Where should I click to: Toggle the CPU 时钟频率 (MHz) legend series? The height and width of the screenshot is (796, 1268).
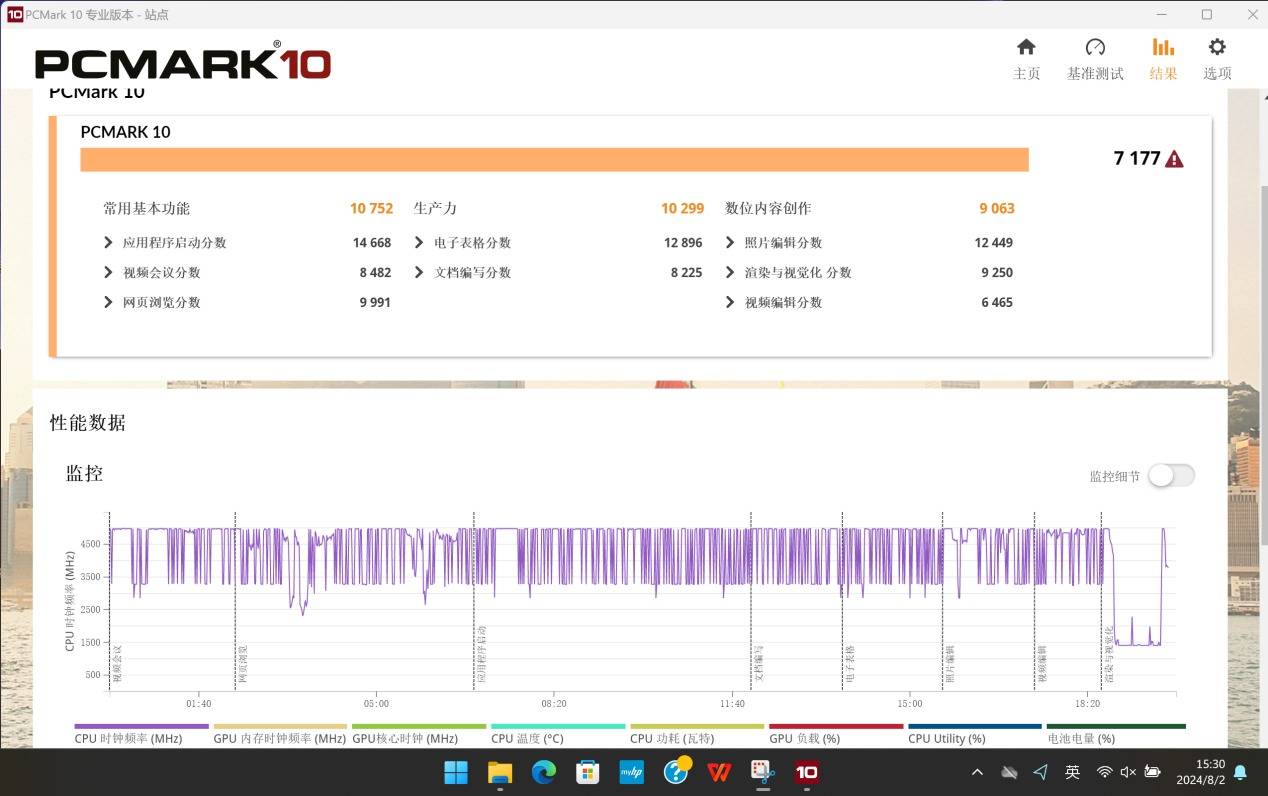click(128, 738)
